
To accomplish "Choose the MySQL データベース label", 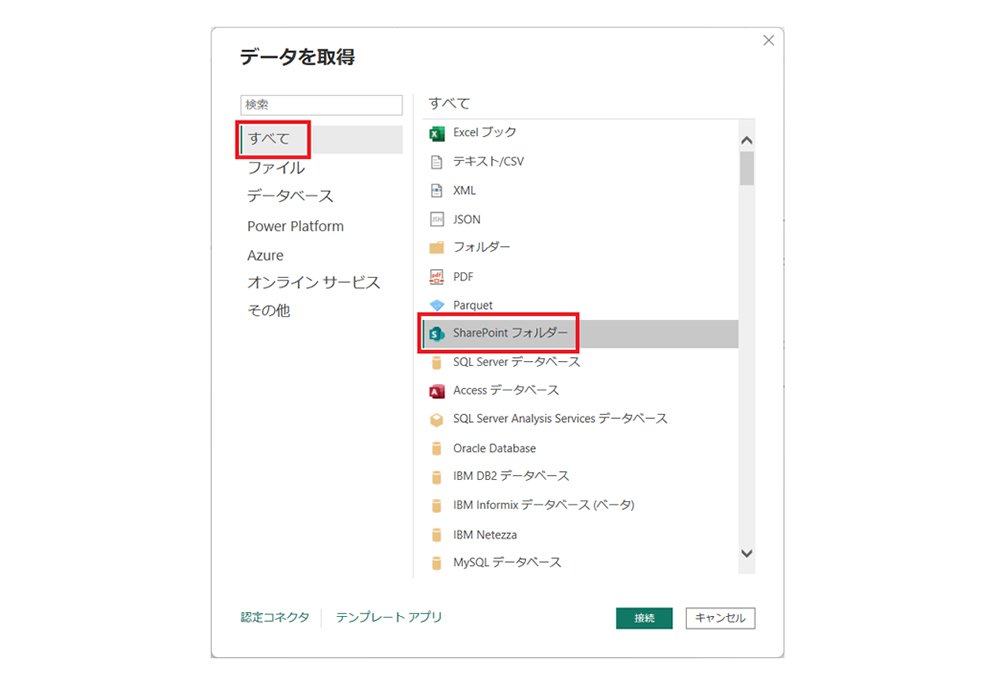I will tap(507, 562).
